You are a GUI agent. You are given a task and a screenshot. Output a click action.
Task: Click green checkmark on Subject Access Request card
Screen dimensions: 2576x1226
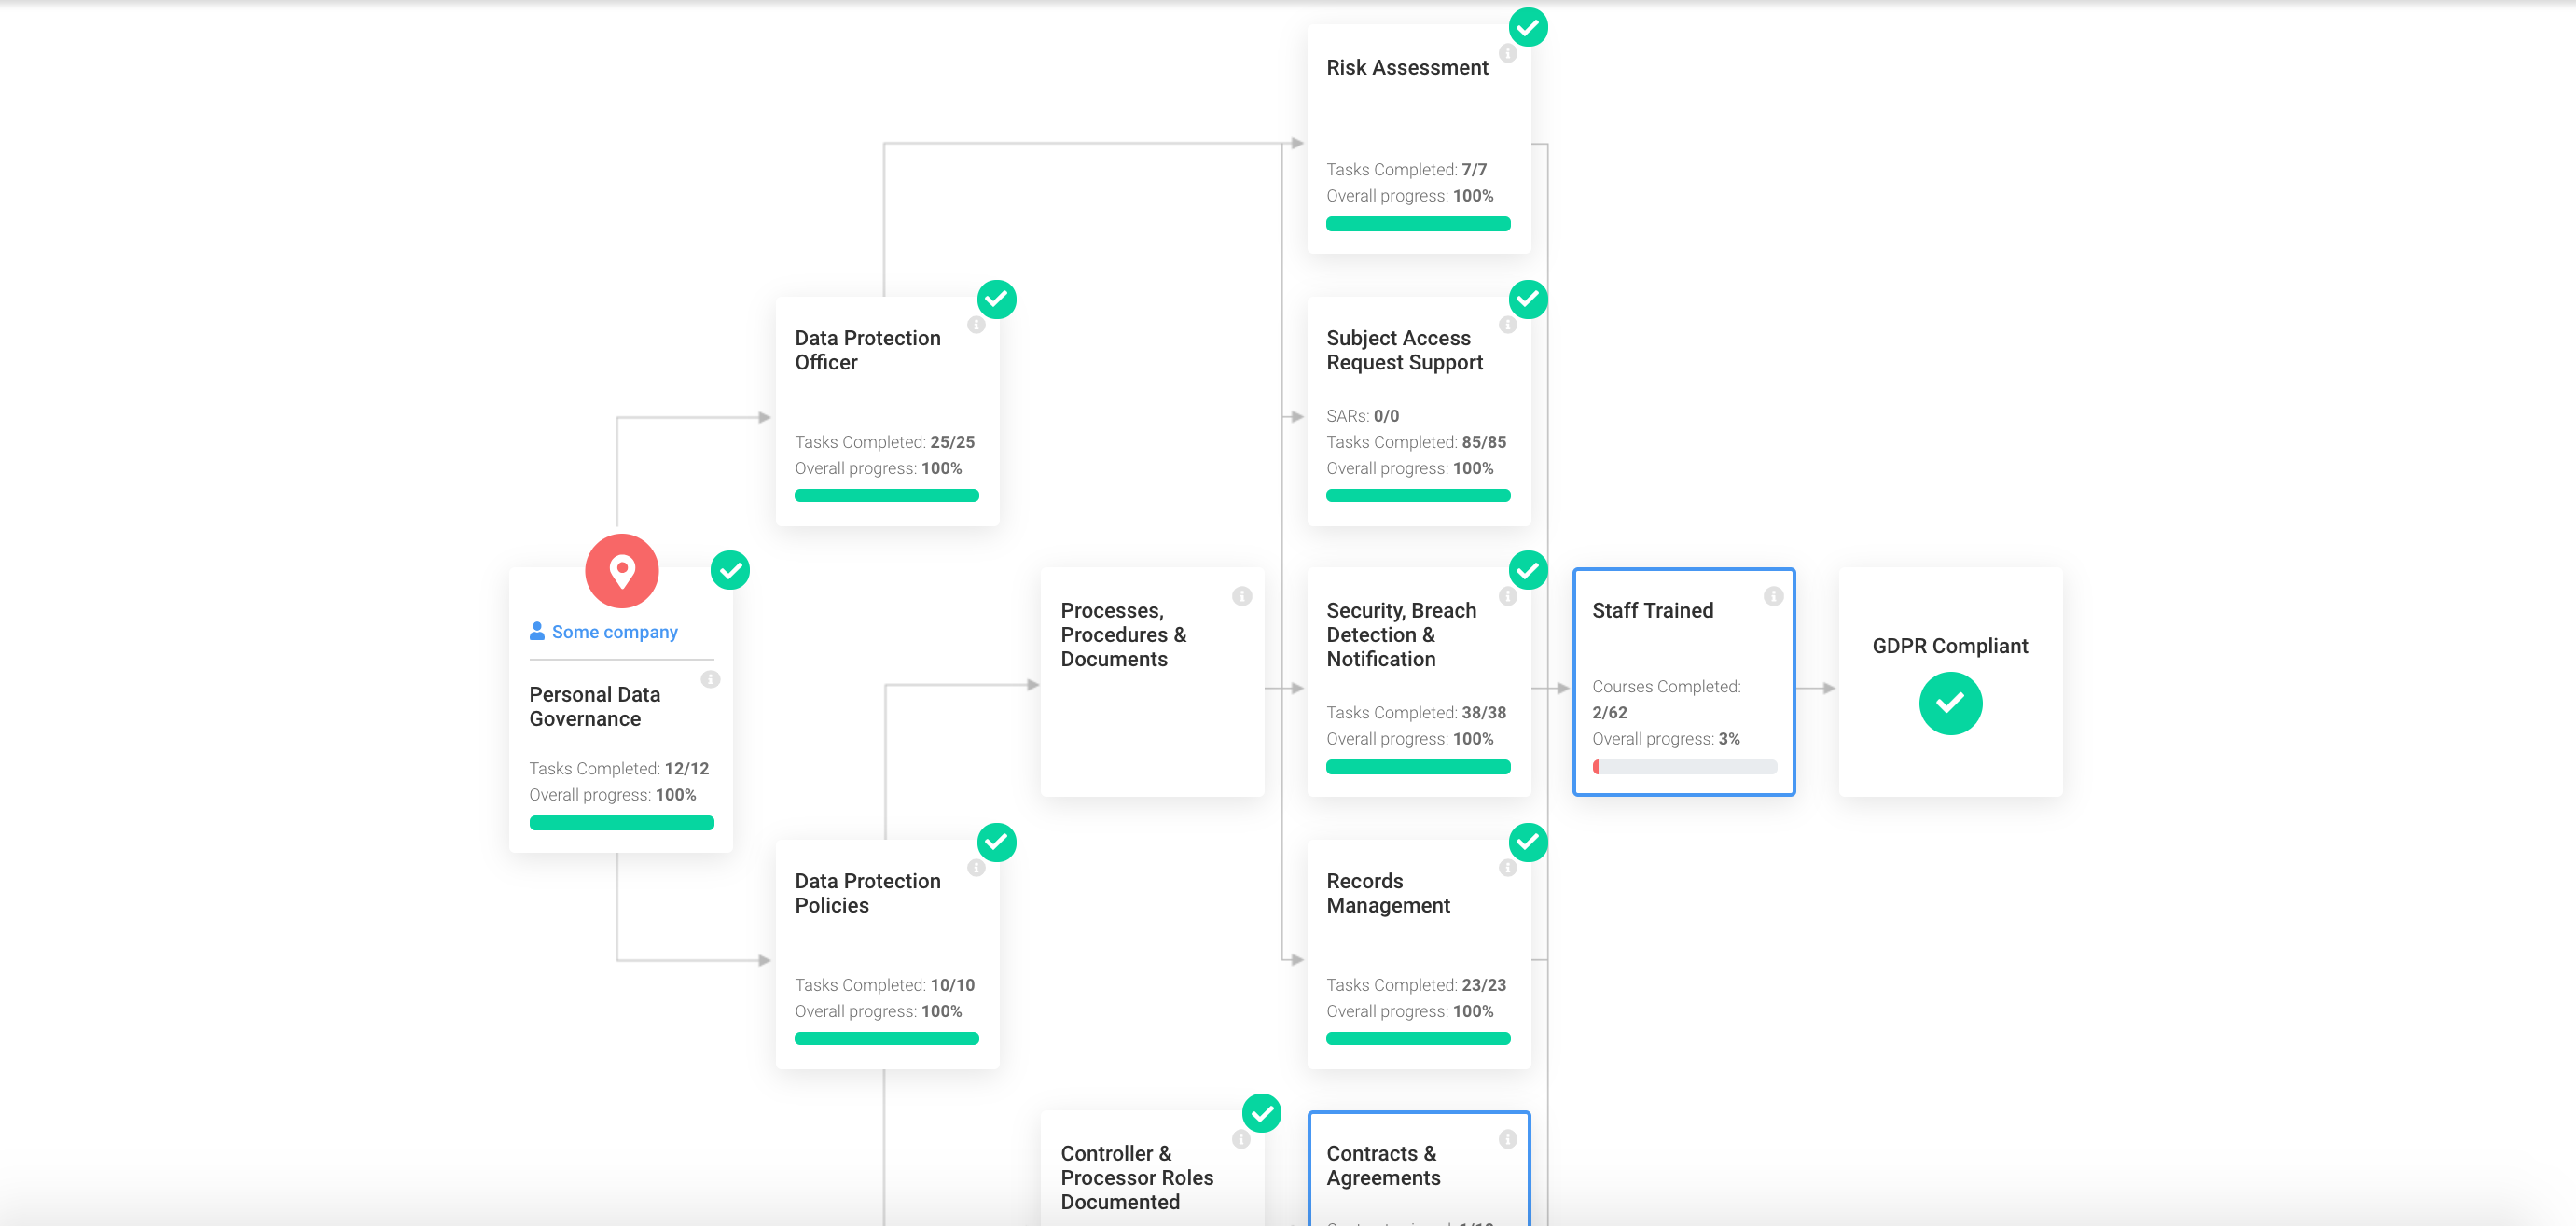pyautogui.click(x=1528, y=298)
